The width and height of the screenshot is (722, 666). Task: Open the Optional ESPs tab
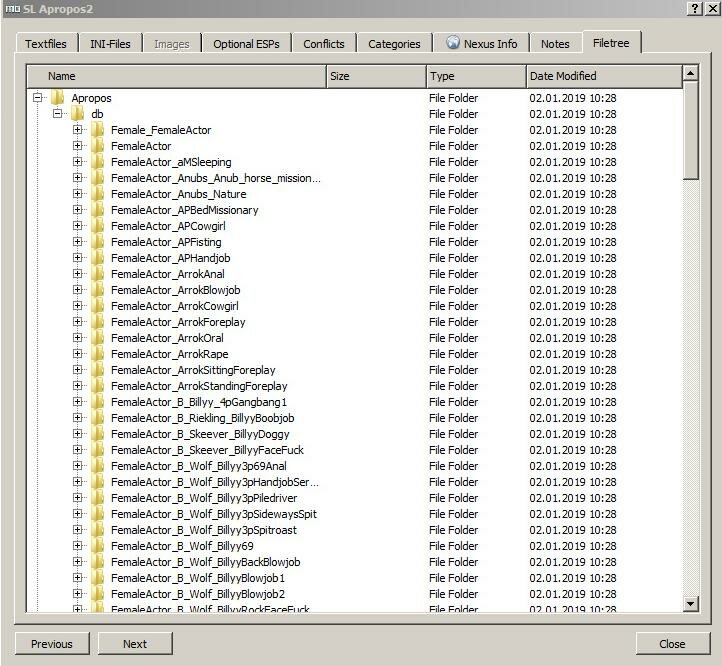point(246,44)
